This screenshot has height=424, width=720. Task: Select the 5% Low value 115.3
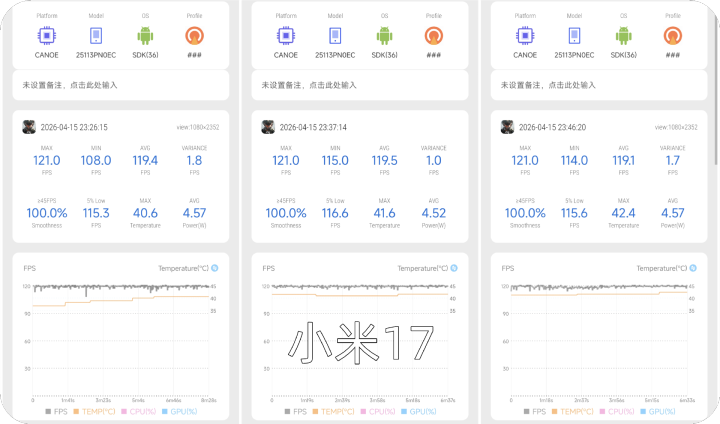pos(96,213)
